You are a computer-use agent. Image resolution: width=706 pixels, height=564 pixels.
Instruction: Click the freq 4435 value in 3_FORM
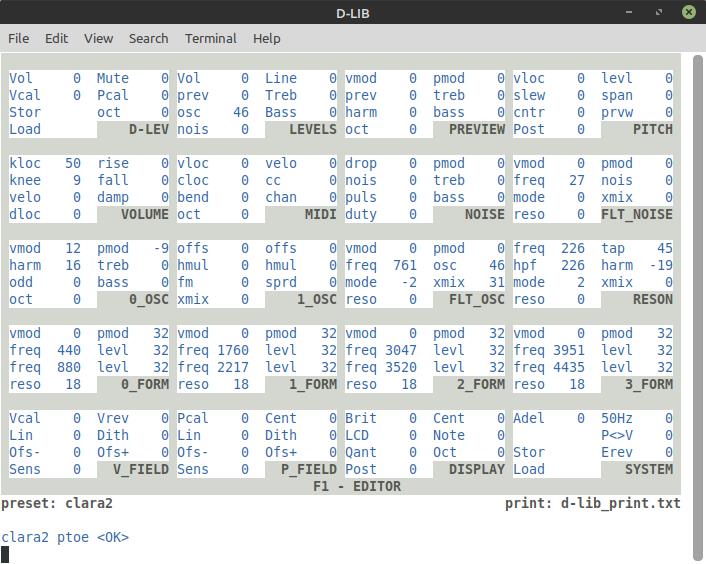(569, 368)
